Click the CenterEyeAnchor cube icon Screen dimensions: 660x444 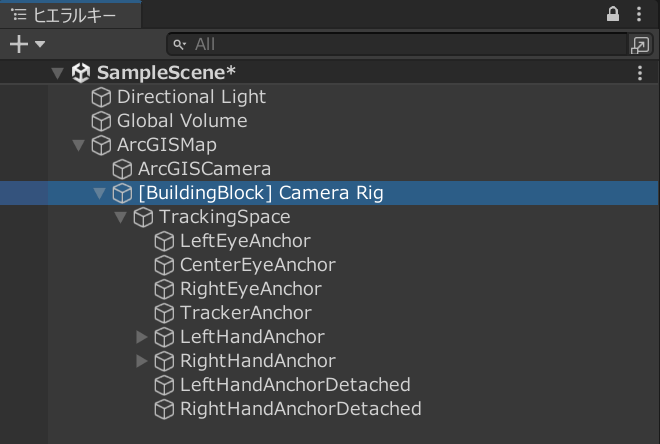coord(164,265)
